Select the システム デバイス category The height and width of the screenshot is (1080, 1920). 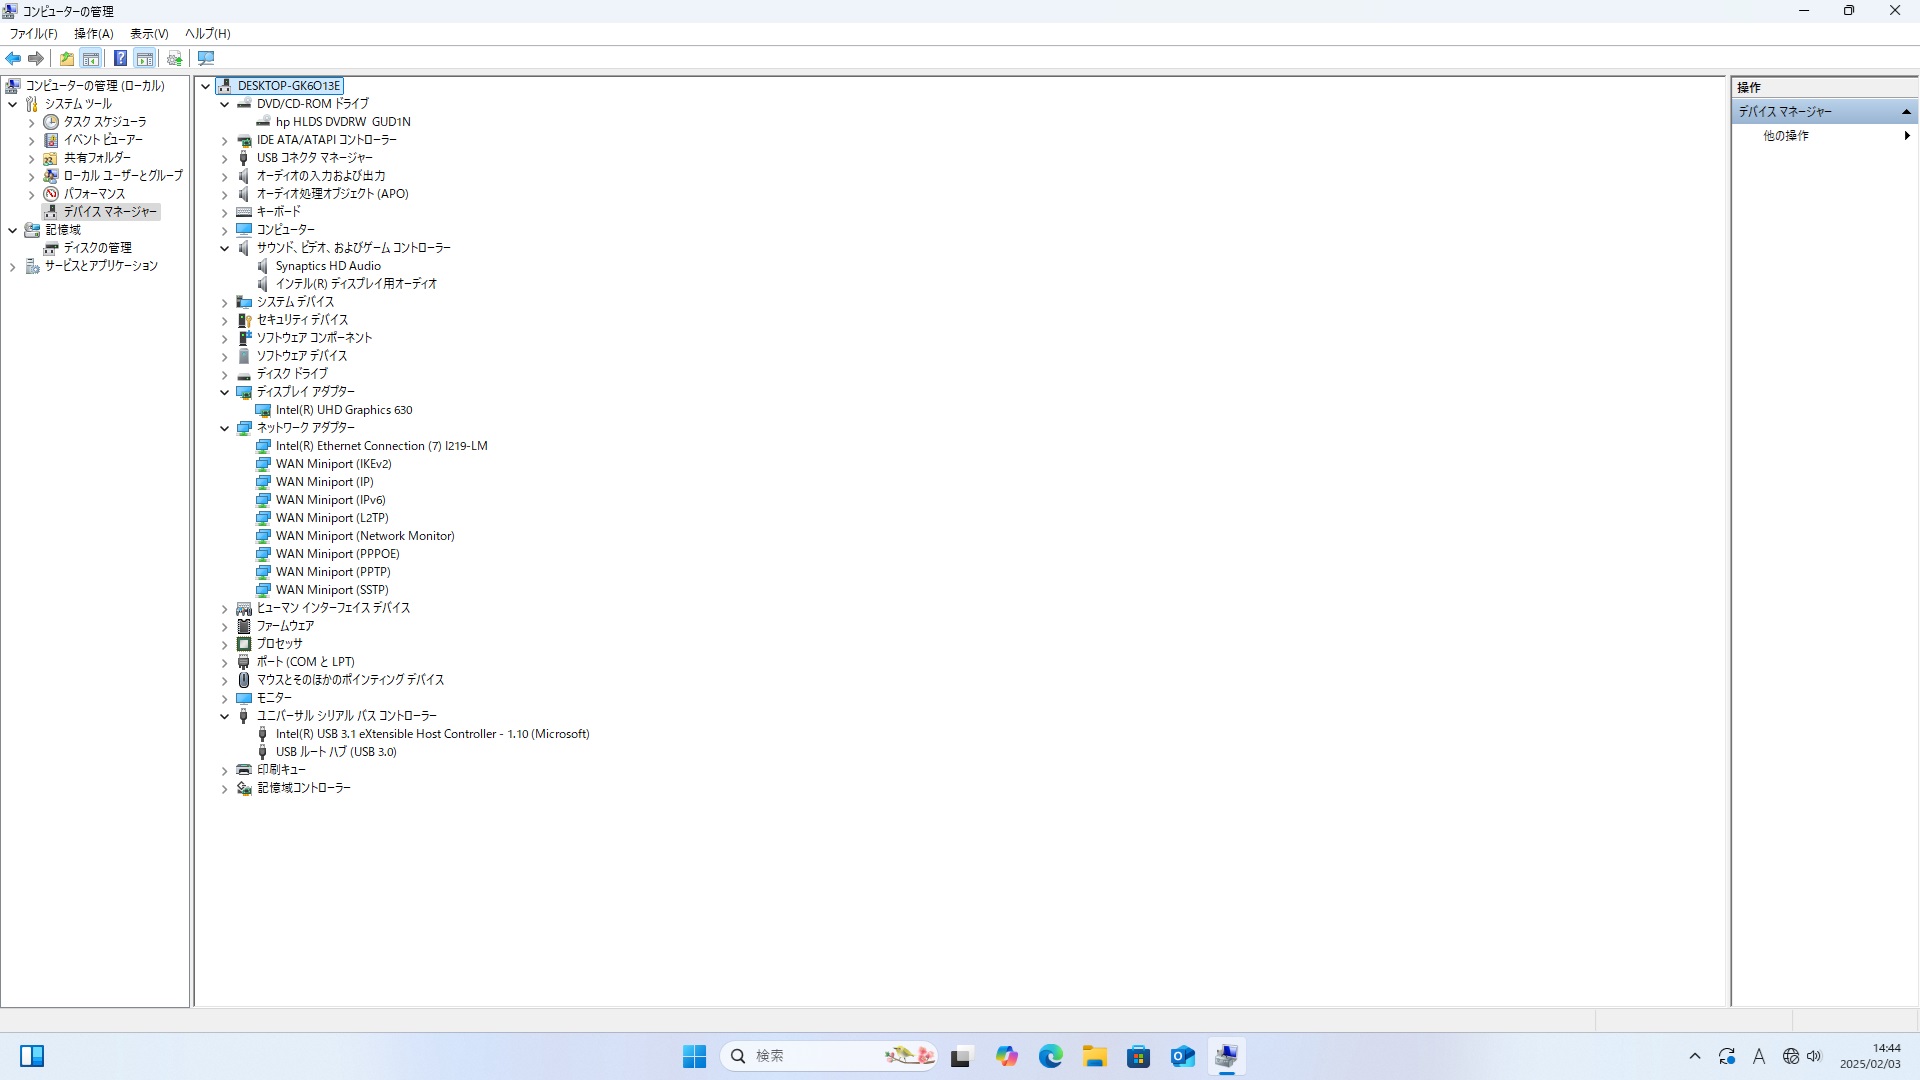pos(295,302)
